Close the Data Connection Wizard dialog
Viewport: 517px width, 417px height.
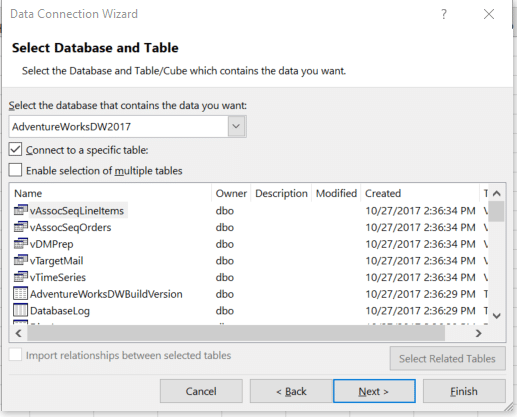tap(489, 14)
